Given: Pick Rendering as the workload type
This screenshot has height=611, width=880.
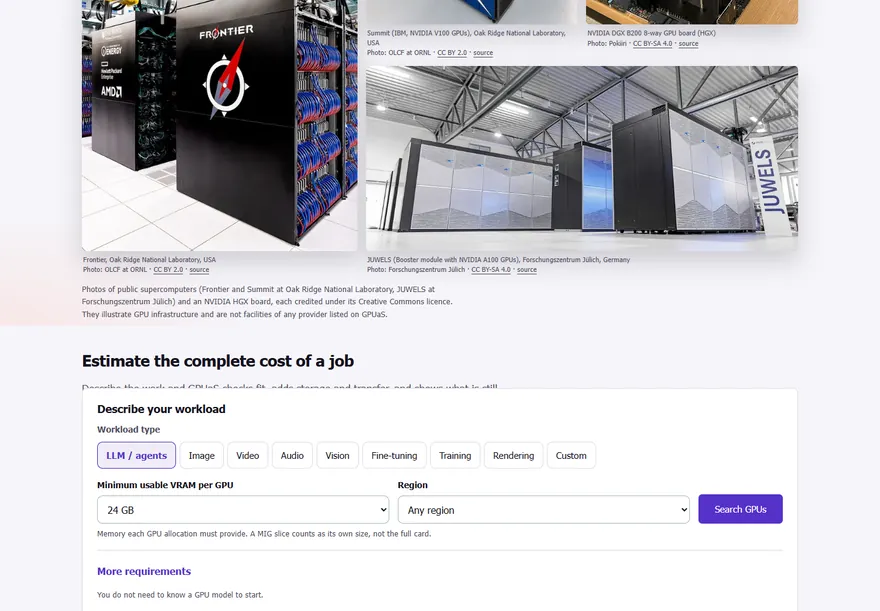Looking at the screenshot, I should (514, 455).
